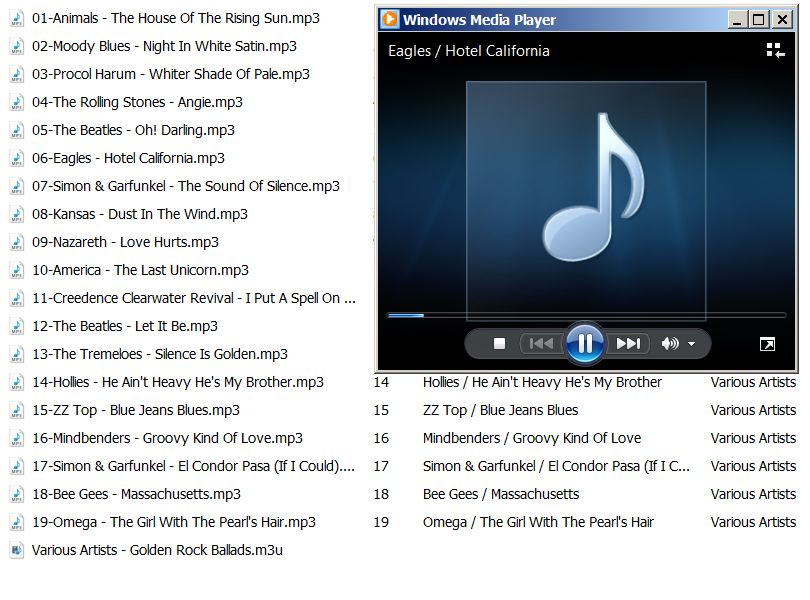Viewport: 810px width, 600px height.
Task: Skip to the previous track
Action: (541, 344)
